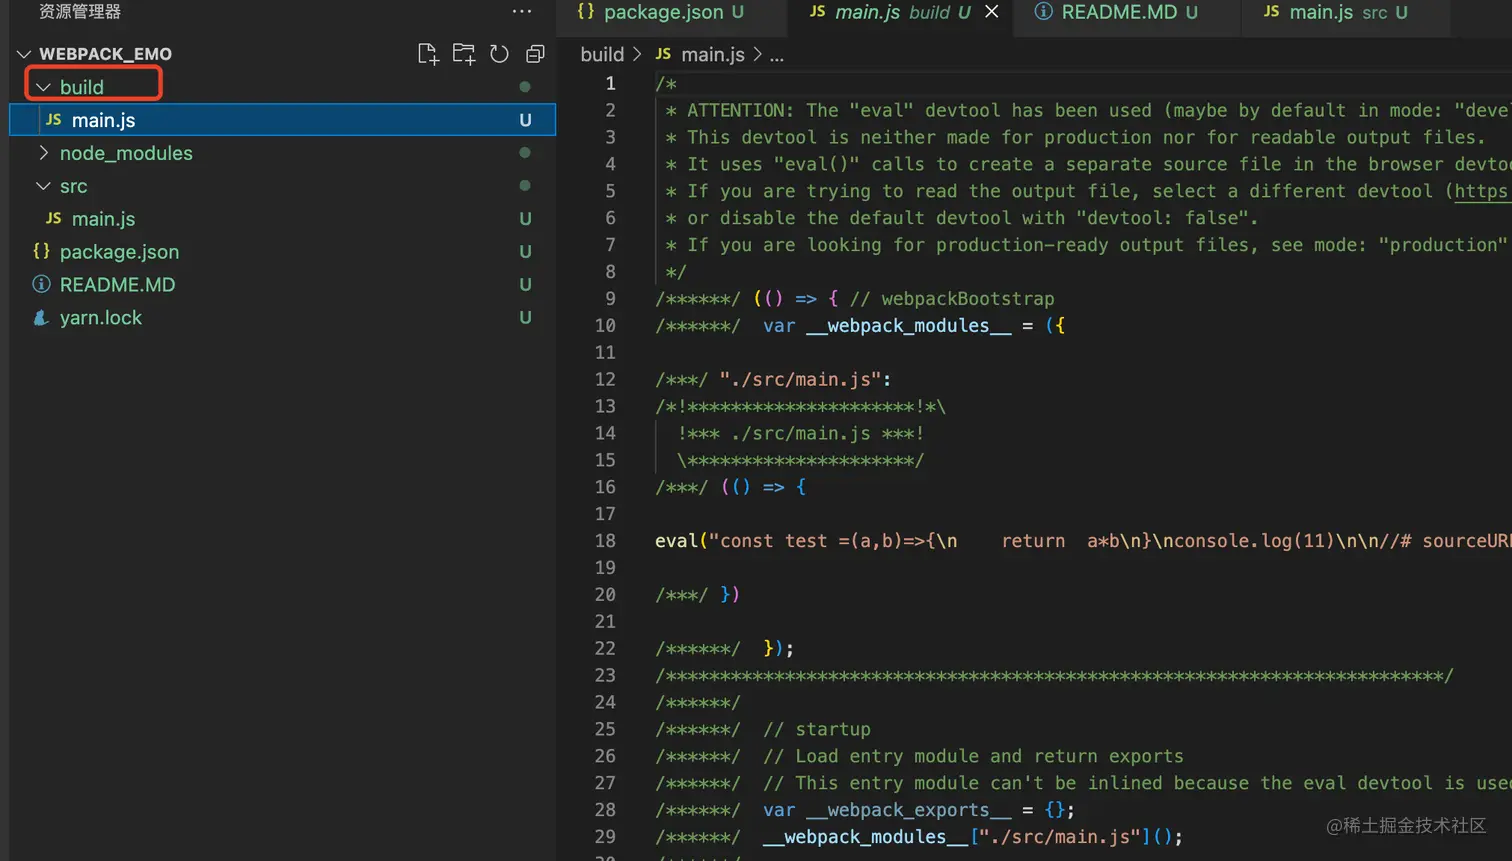Image resolution: width=1512 pixels, height=861 pixels.
Task: Click the git status dot on node_modules
Action: 525,153
